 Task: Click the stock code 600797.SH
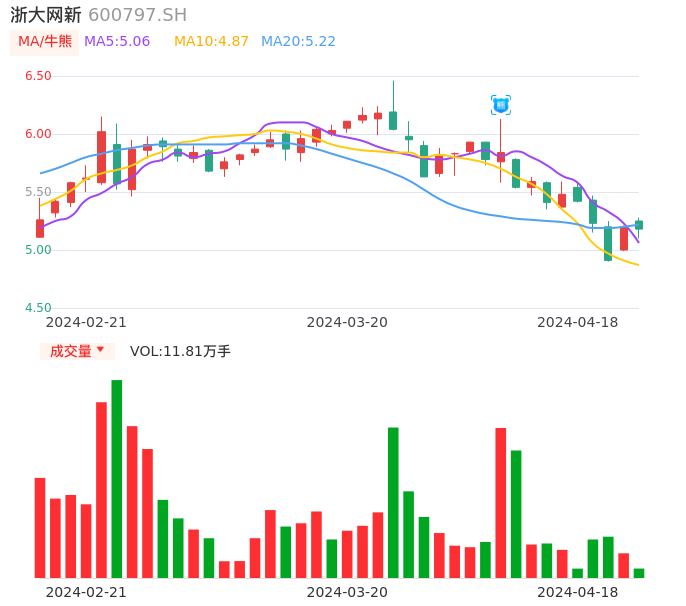pyautogui.click(x=137, y=15)
